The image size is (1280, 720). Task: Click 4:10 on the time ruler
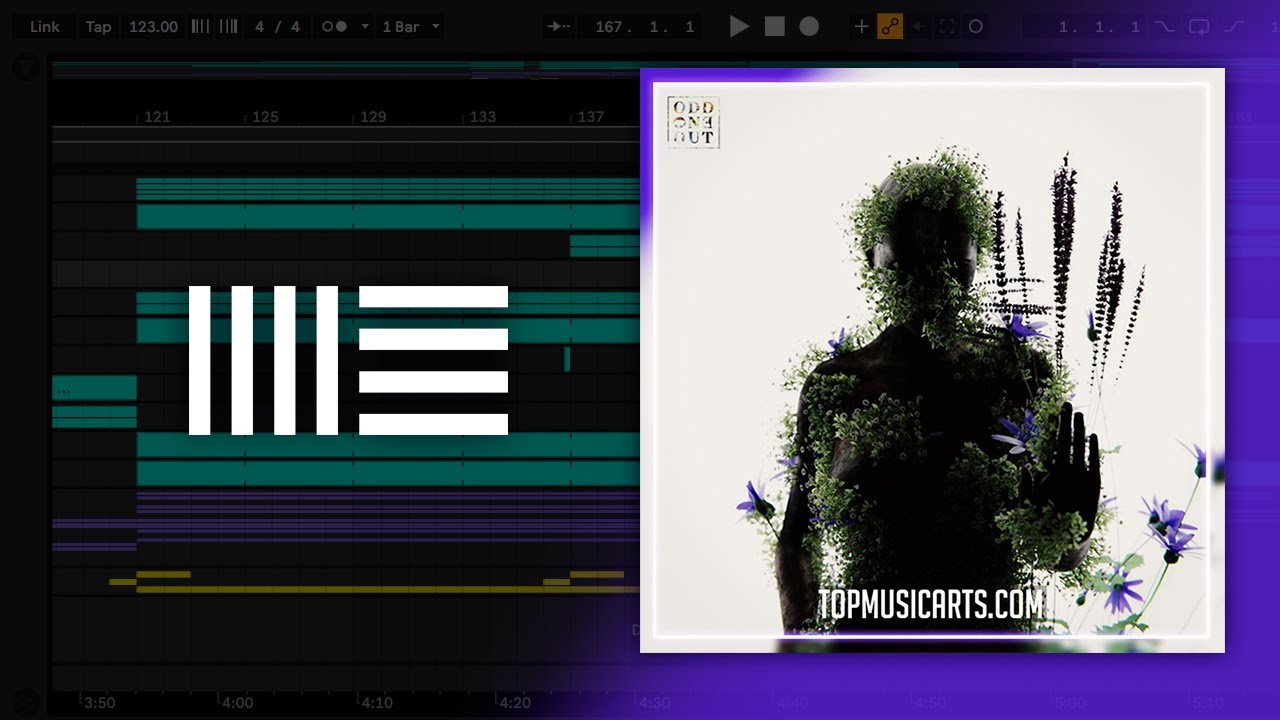pyautogui.click(x=377, y=703)
